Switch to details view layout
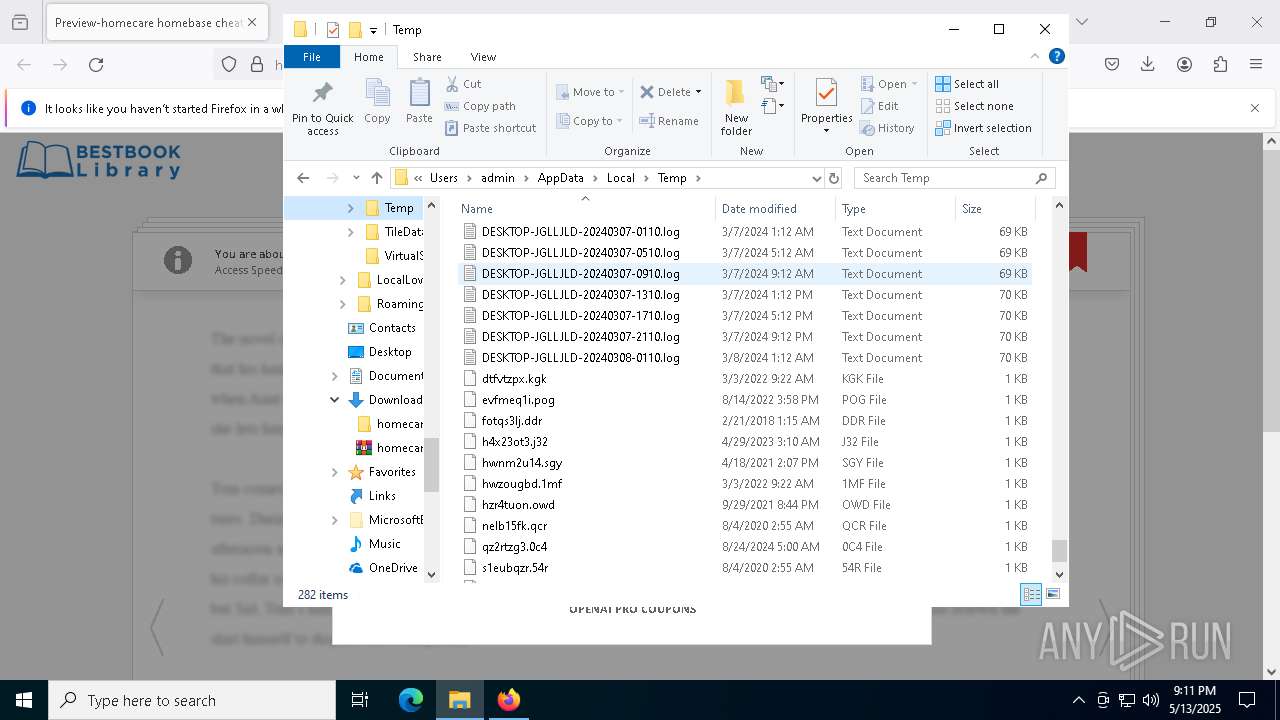Screen dimensions: 1280x720 point(1031,594)
